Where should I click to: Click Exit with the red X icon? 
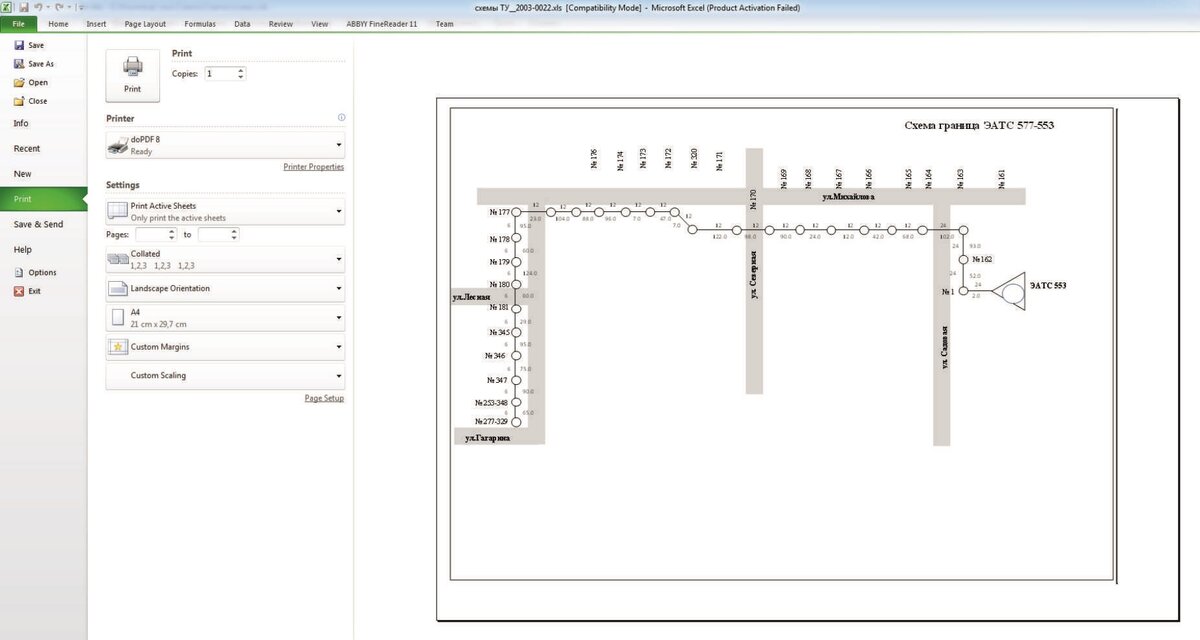click(x=27, y=291)
